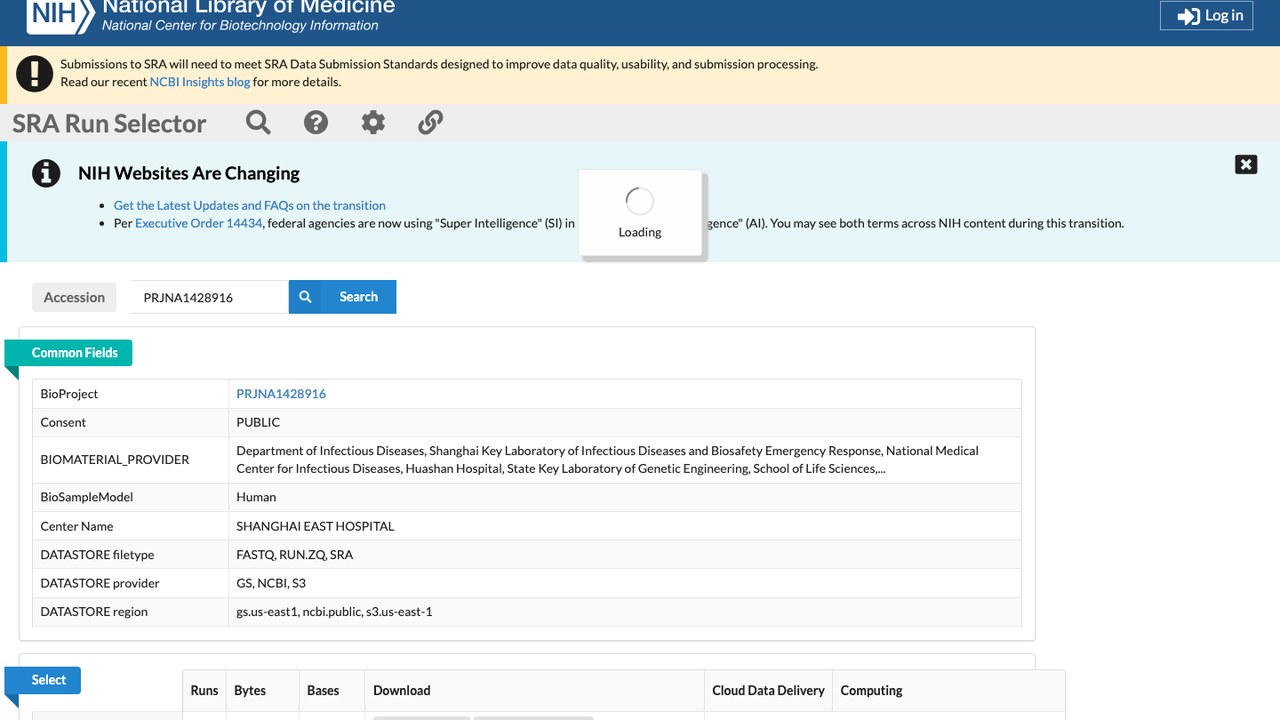Click the blue Search button
Screen dimensions: 1280x720
(343, 297)
